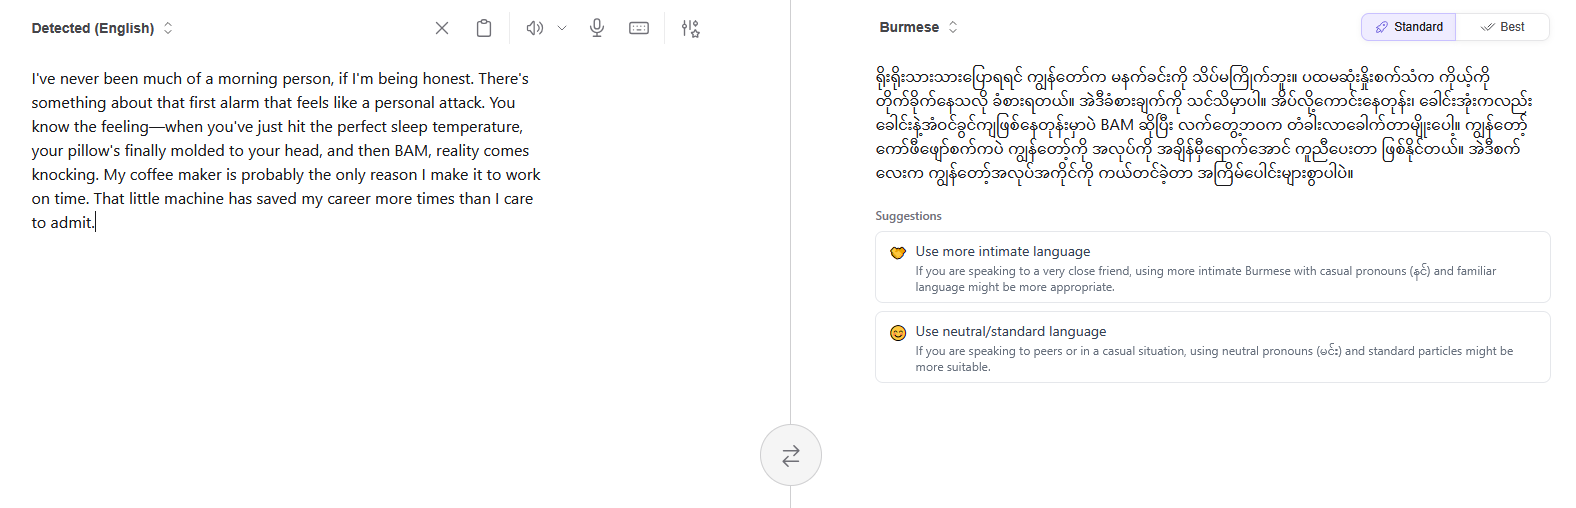
Task: Start voice input with the microphone icon
Action: pyautogui.click(x=597, y=28)
